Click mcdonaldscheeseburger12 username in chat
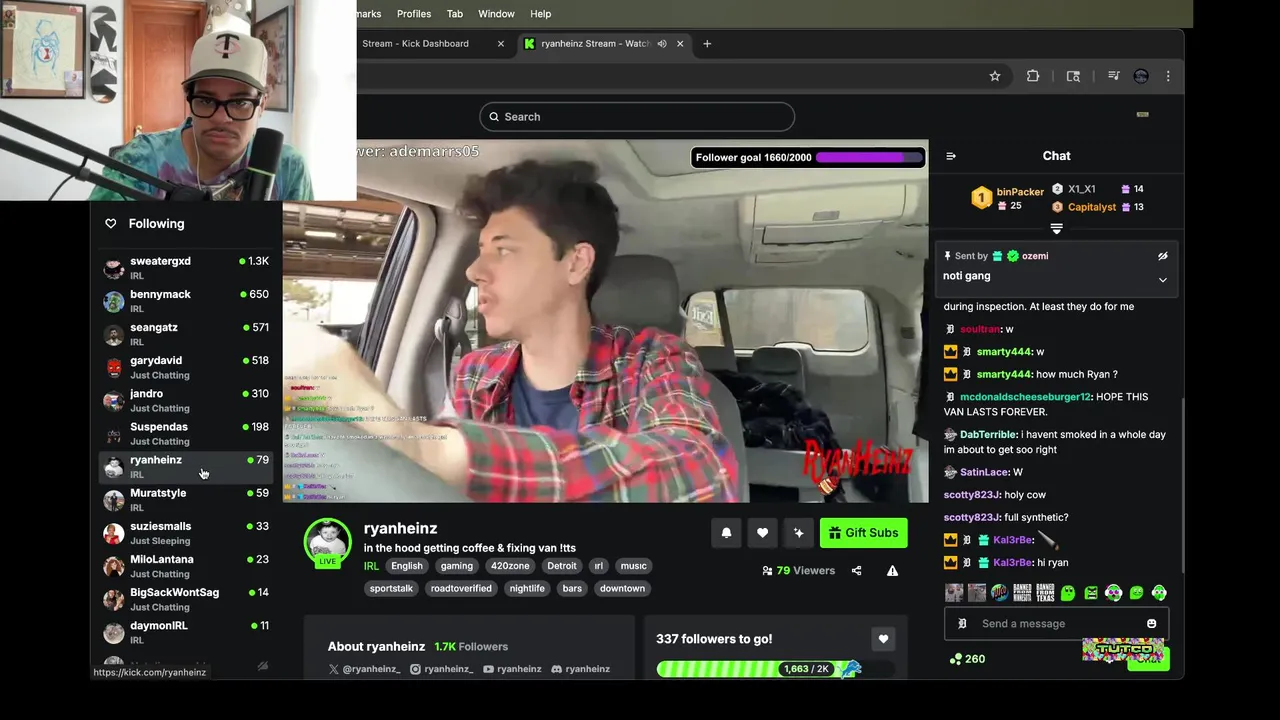 click(1025, 397)
